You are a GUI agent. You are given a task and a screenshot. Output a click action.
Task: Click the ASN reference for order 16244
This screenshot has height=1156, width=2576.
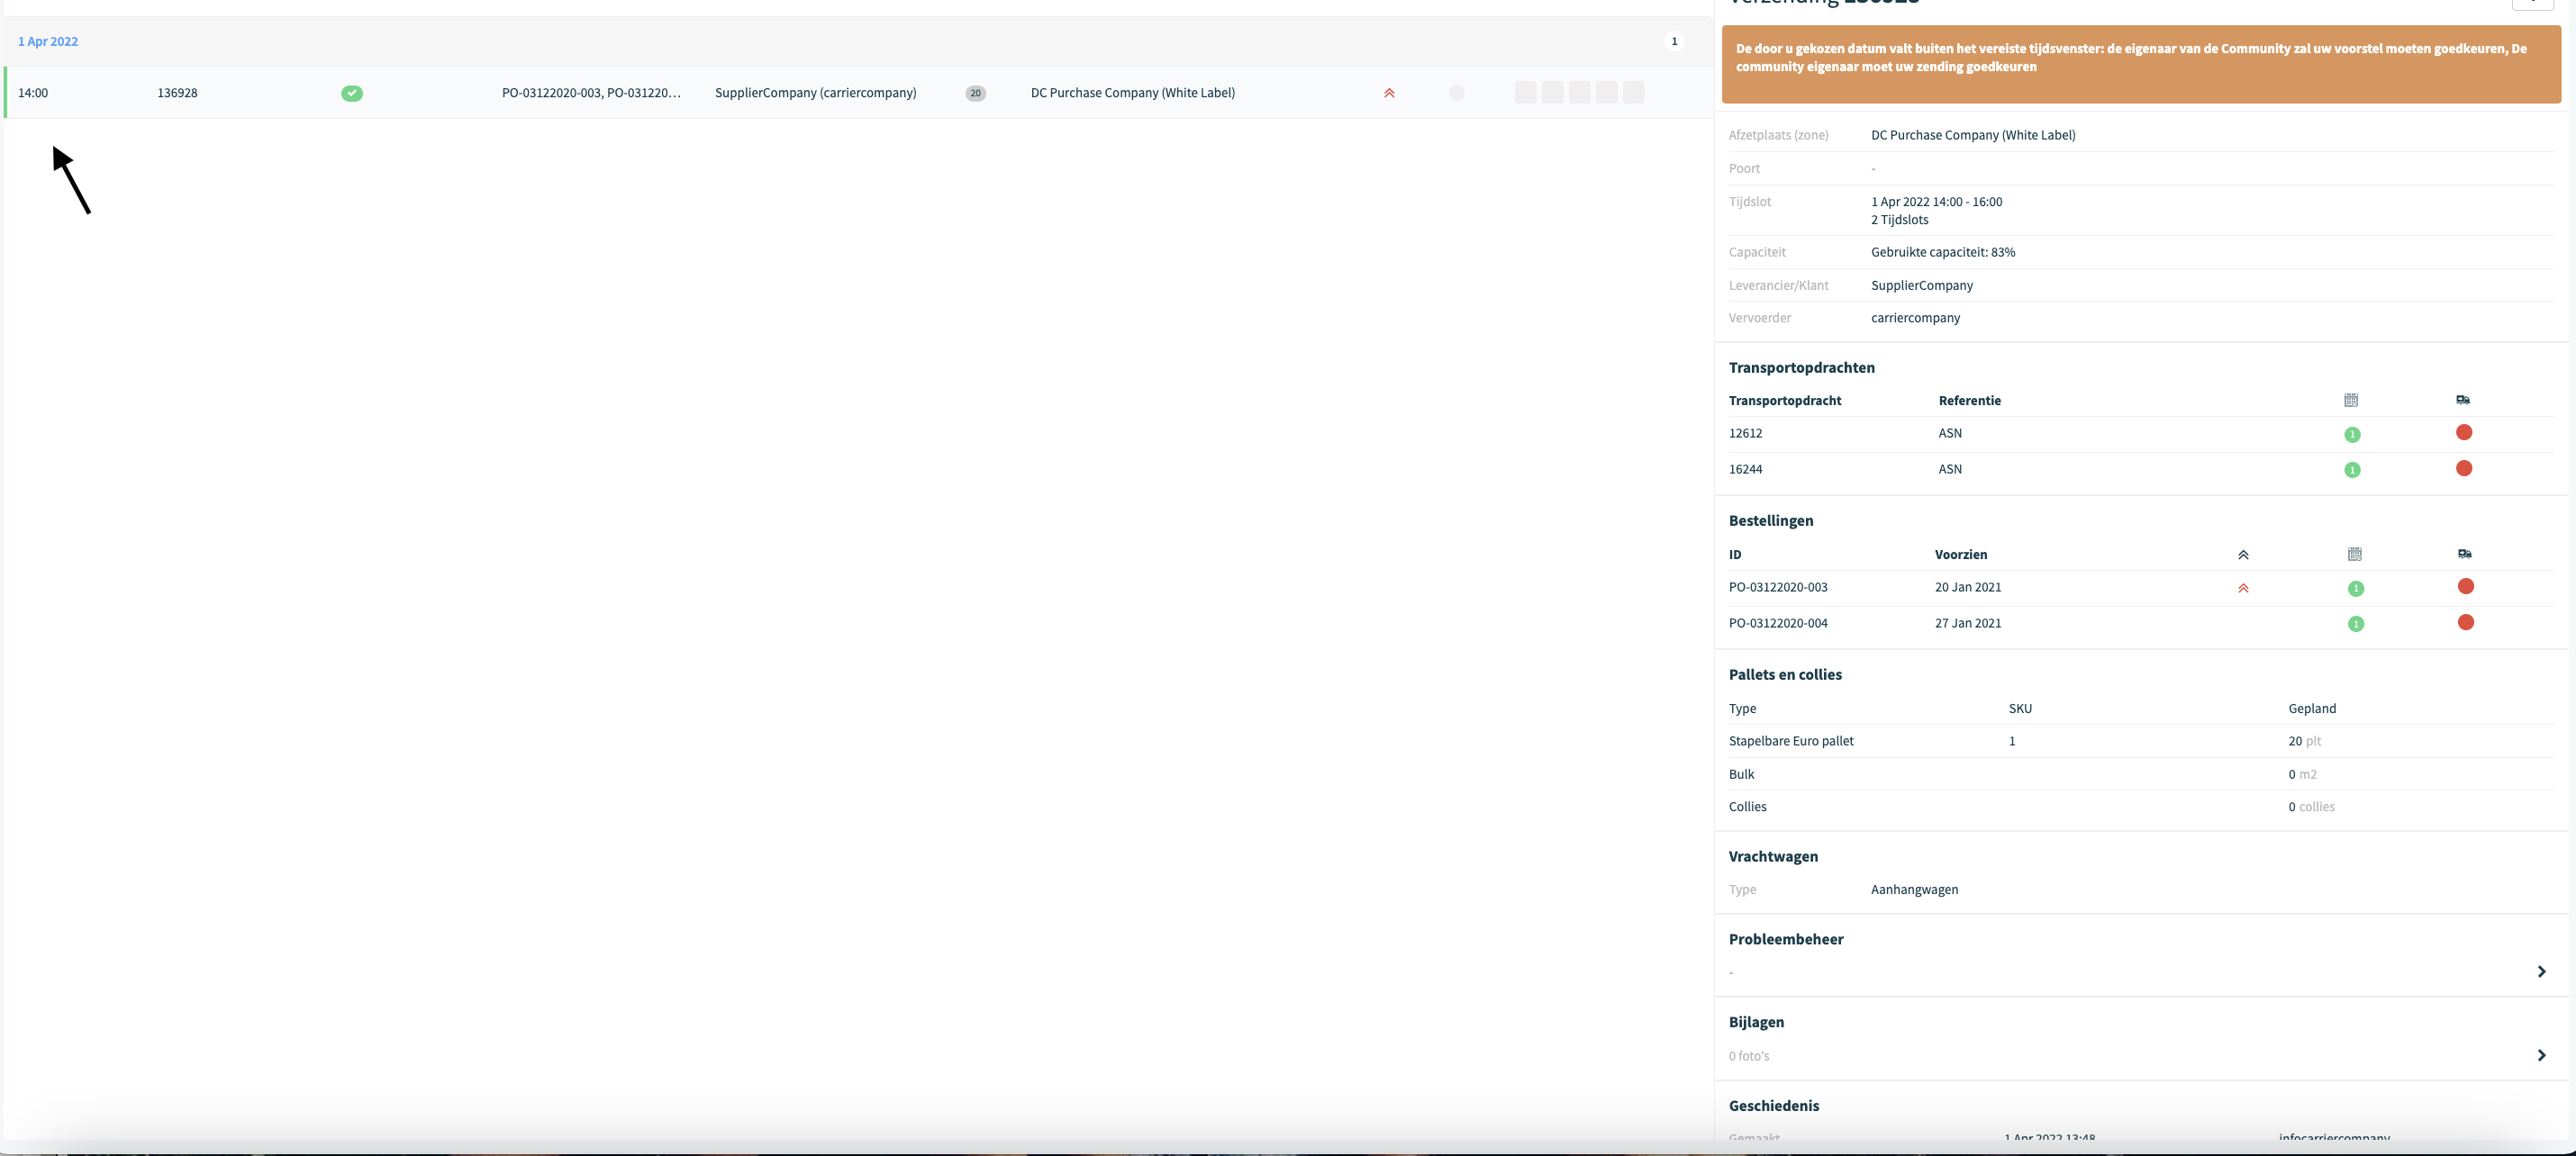tap(1950, 469)
